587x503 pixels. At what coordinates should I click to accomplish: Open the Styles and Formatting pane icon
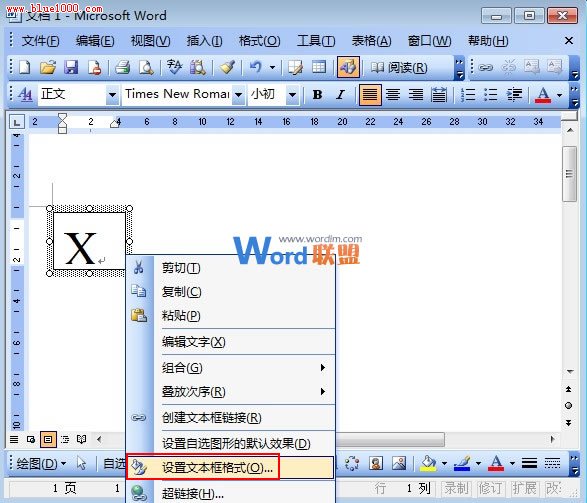point(25,94)
